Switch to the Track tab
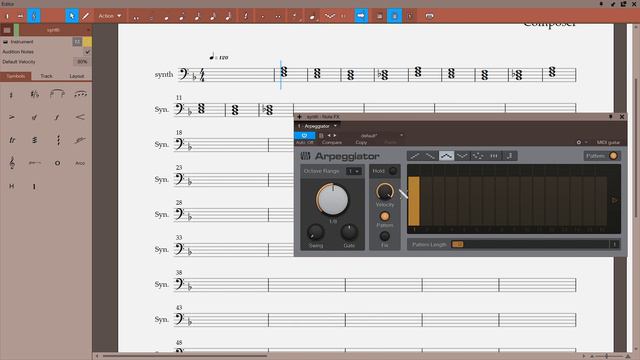 click(x=46, y=76)
